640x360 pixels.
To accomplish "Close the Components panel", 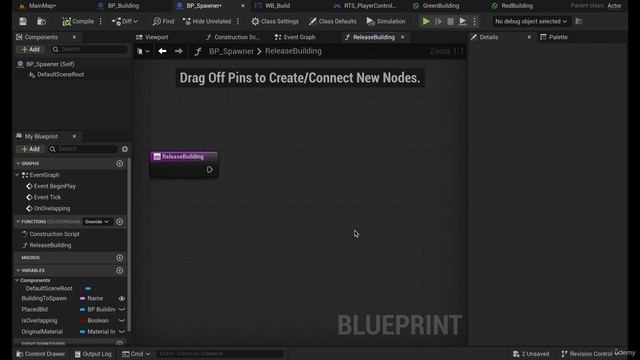I will click(74, 37).
